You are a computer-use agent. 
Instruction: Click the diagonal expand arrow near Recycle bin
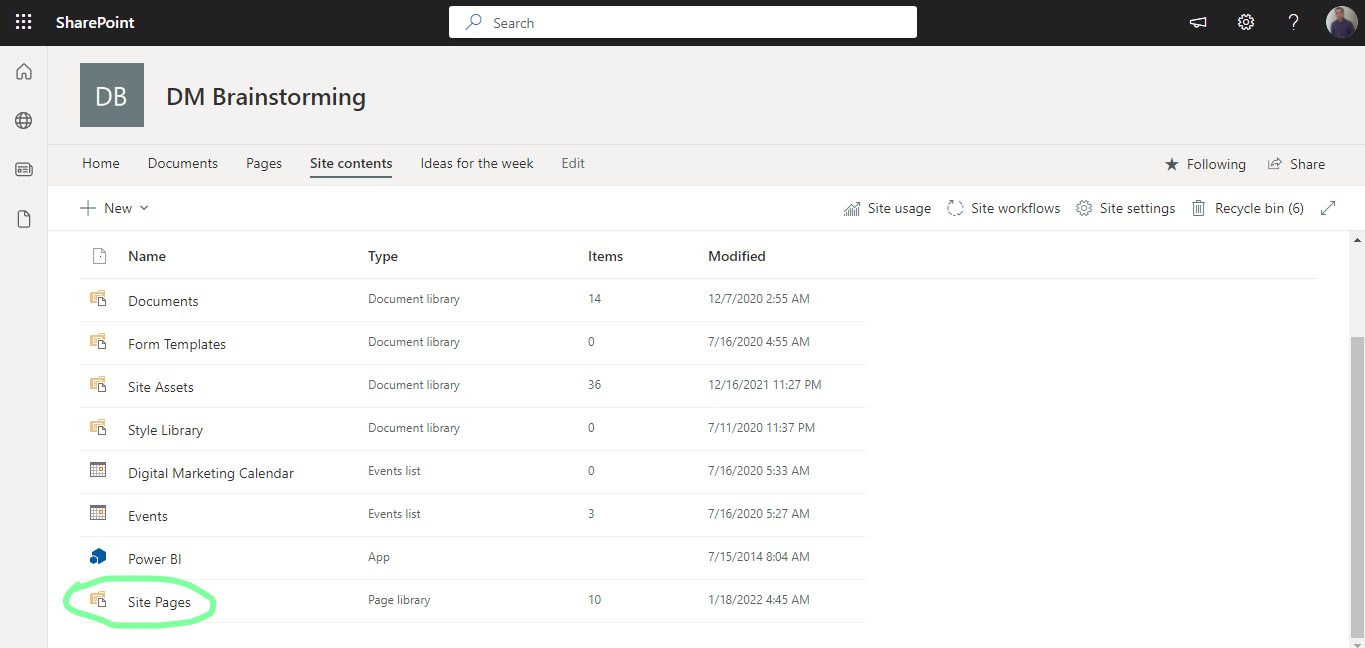pos(1328,207)
